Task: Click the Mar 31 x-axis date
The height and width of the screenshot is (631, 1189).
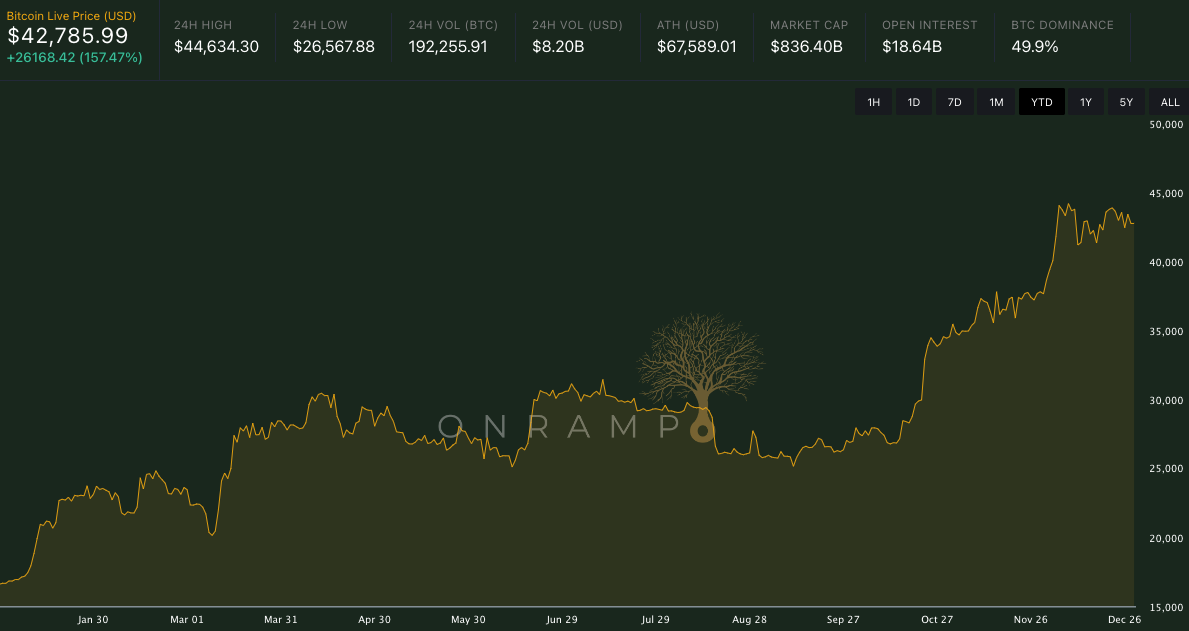Action: click(281, 620)
